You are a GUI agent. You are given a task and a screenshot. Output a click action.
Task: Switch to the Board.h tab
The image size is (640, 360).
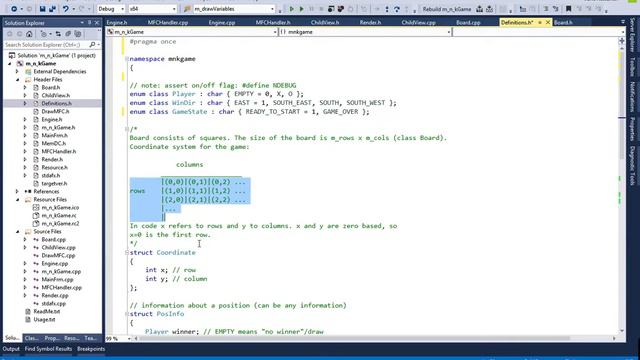(x=563, y=22)
